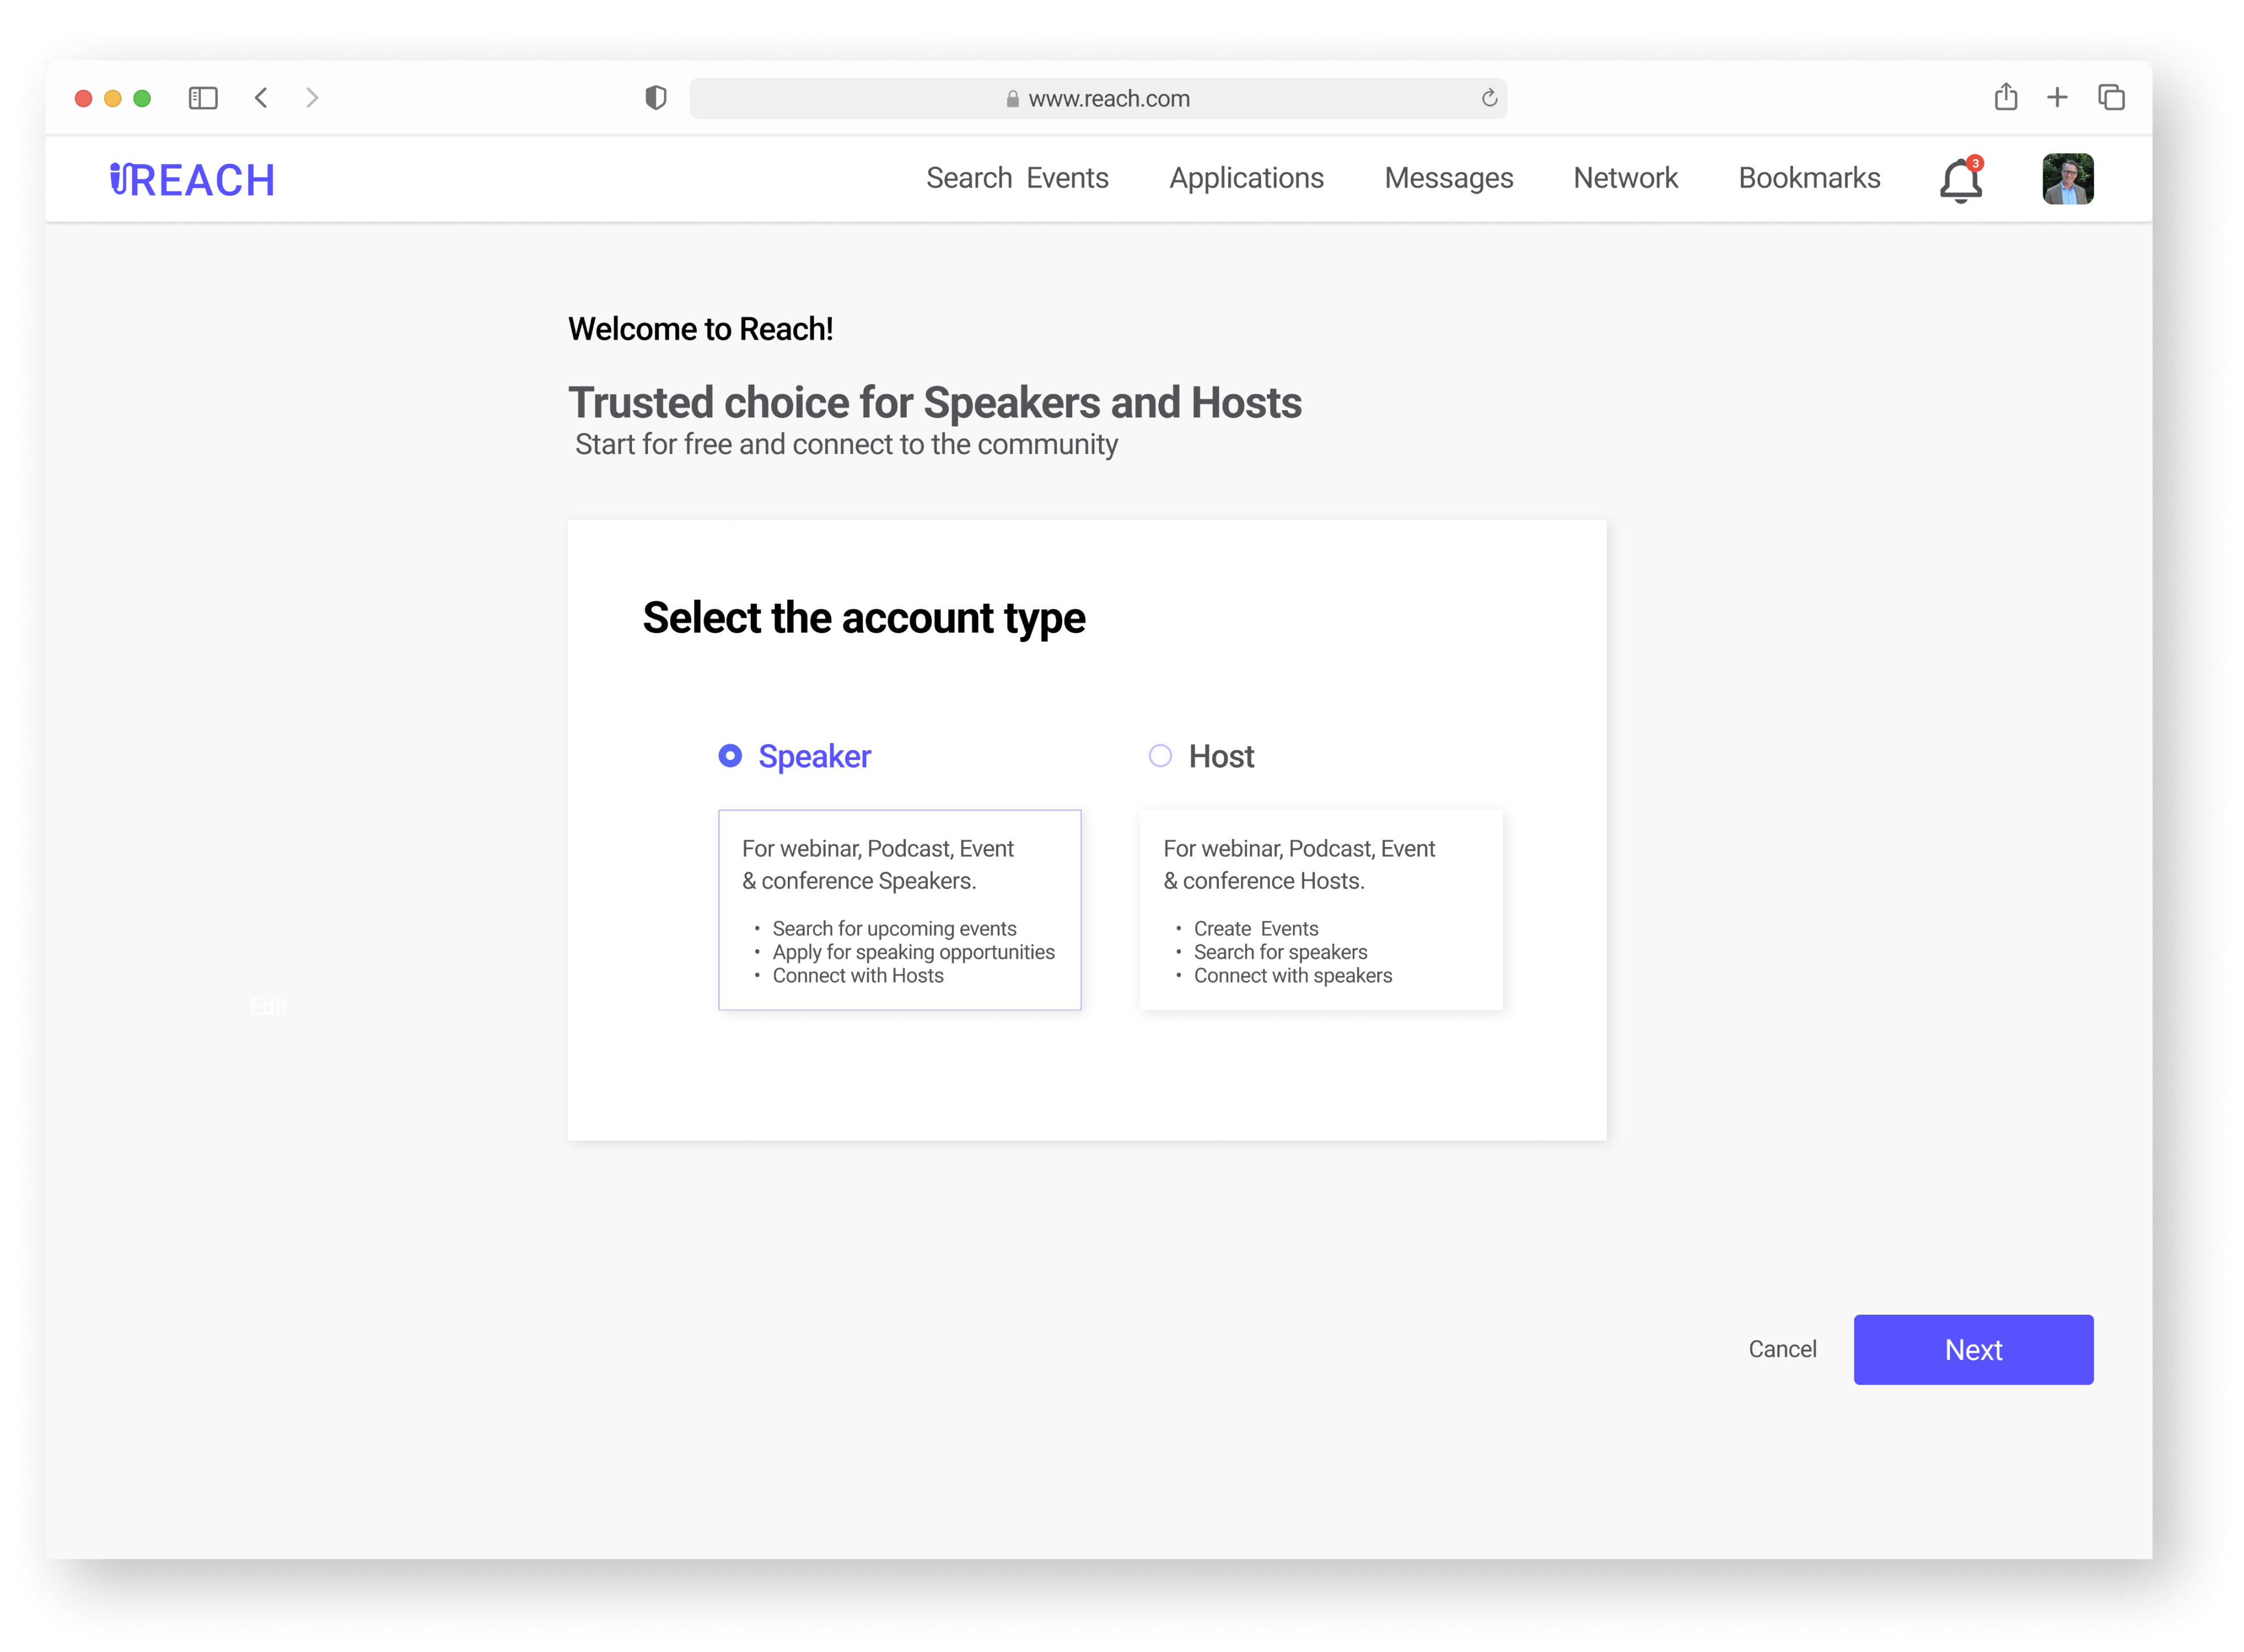Open Messages in navigation
The image size is (2244, 1652).
pos(1448,178)
